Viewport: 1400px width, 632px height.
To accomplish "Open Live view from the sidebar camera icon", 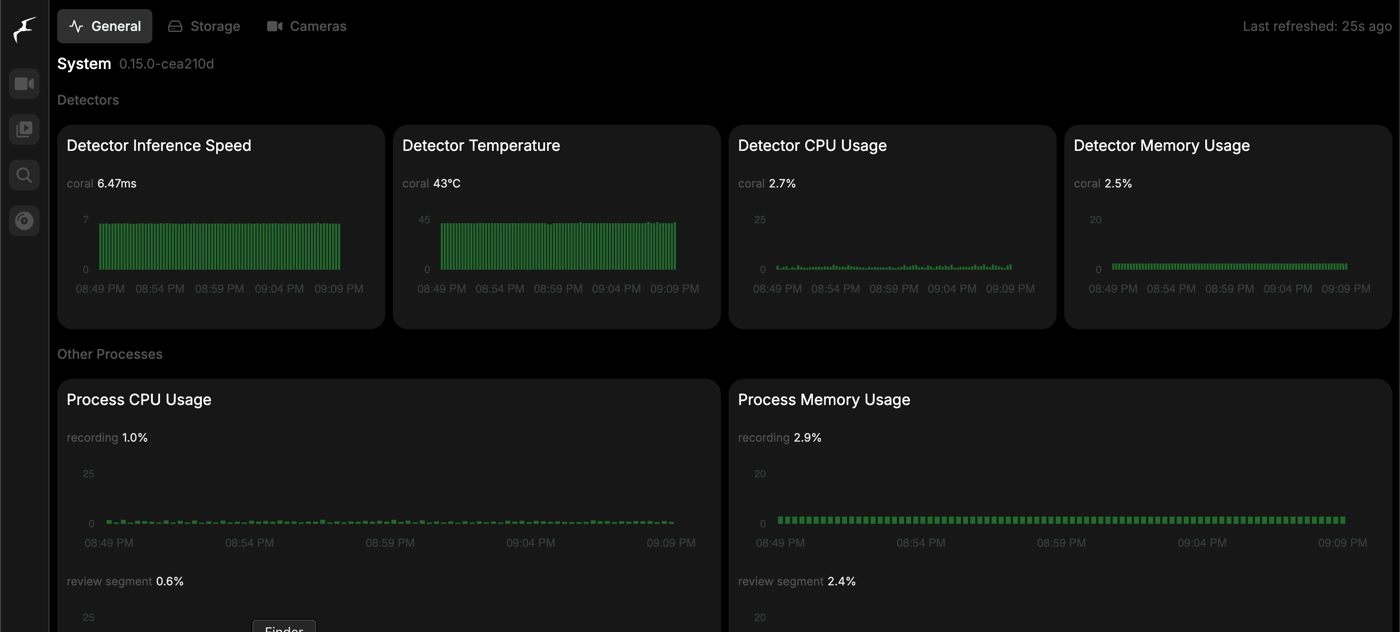I will pyautogui.click(x=24, y=83).
